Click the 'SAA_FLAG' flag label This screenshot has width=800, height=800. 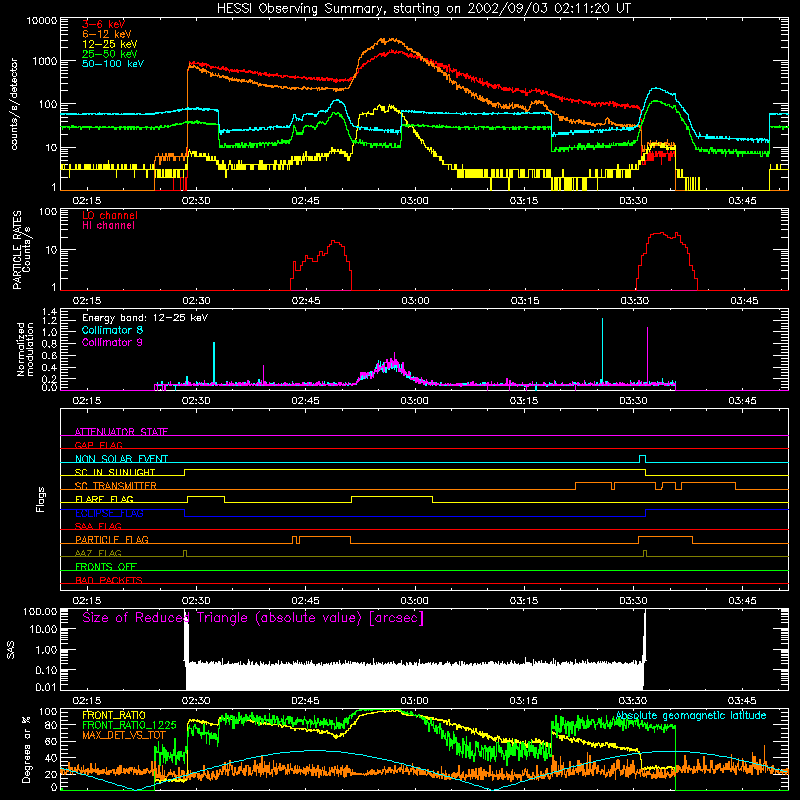point(98,526)
